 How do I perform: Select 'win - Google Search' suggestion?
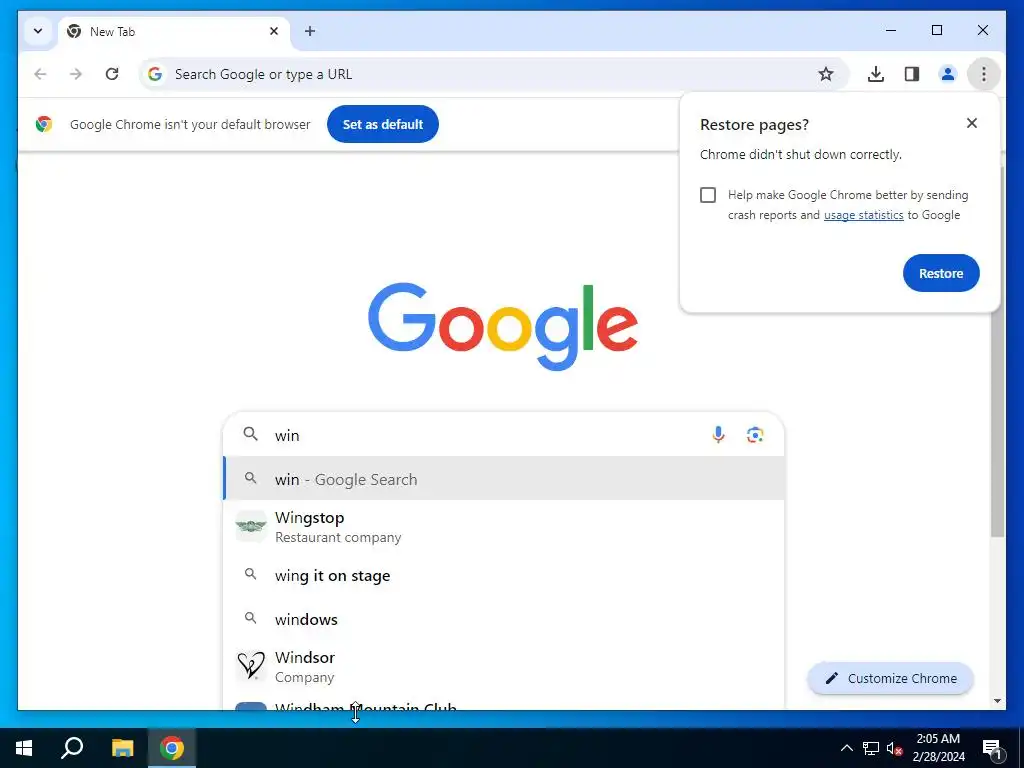tap(504, 479)
